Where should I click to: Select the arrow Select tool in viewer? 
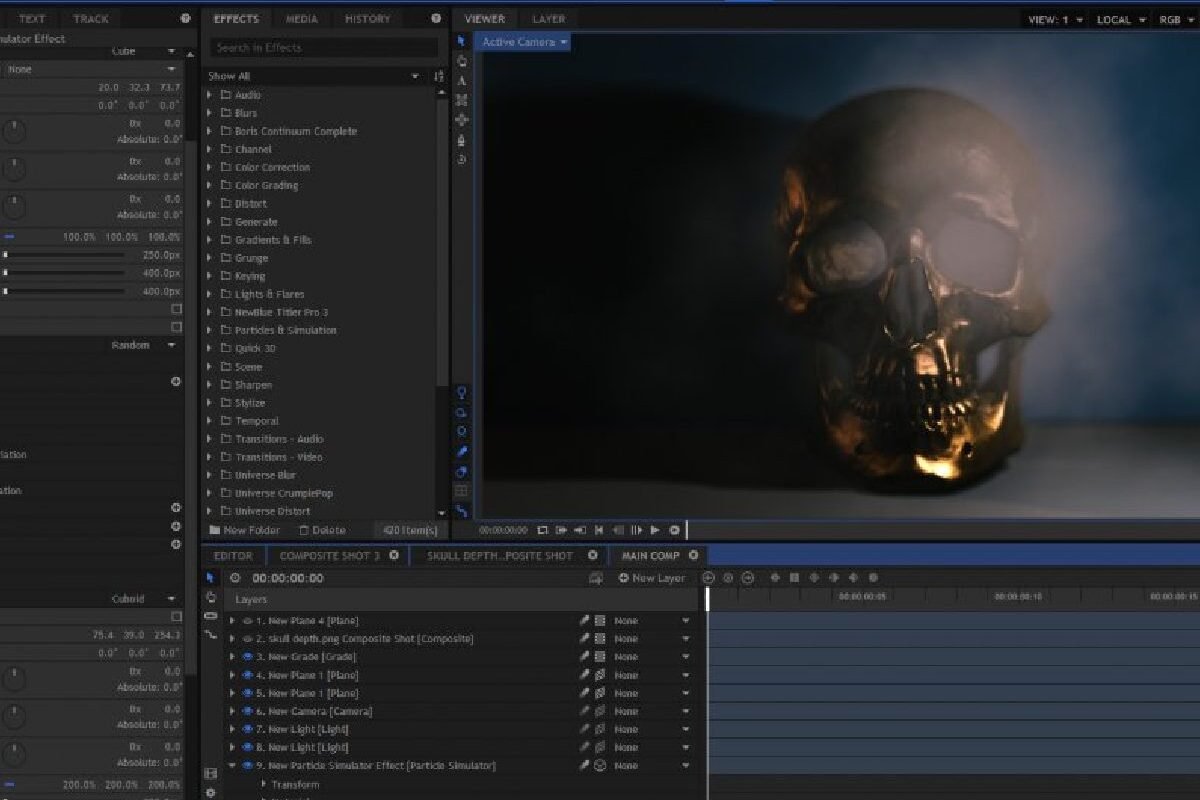tap(461, 41)
